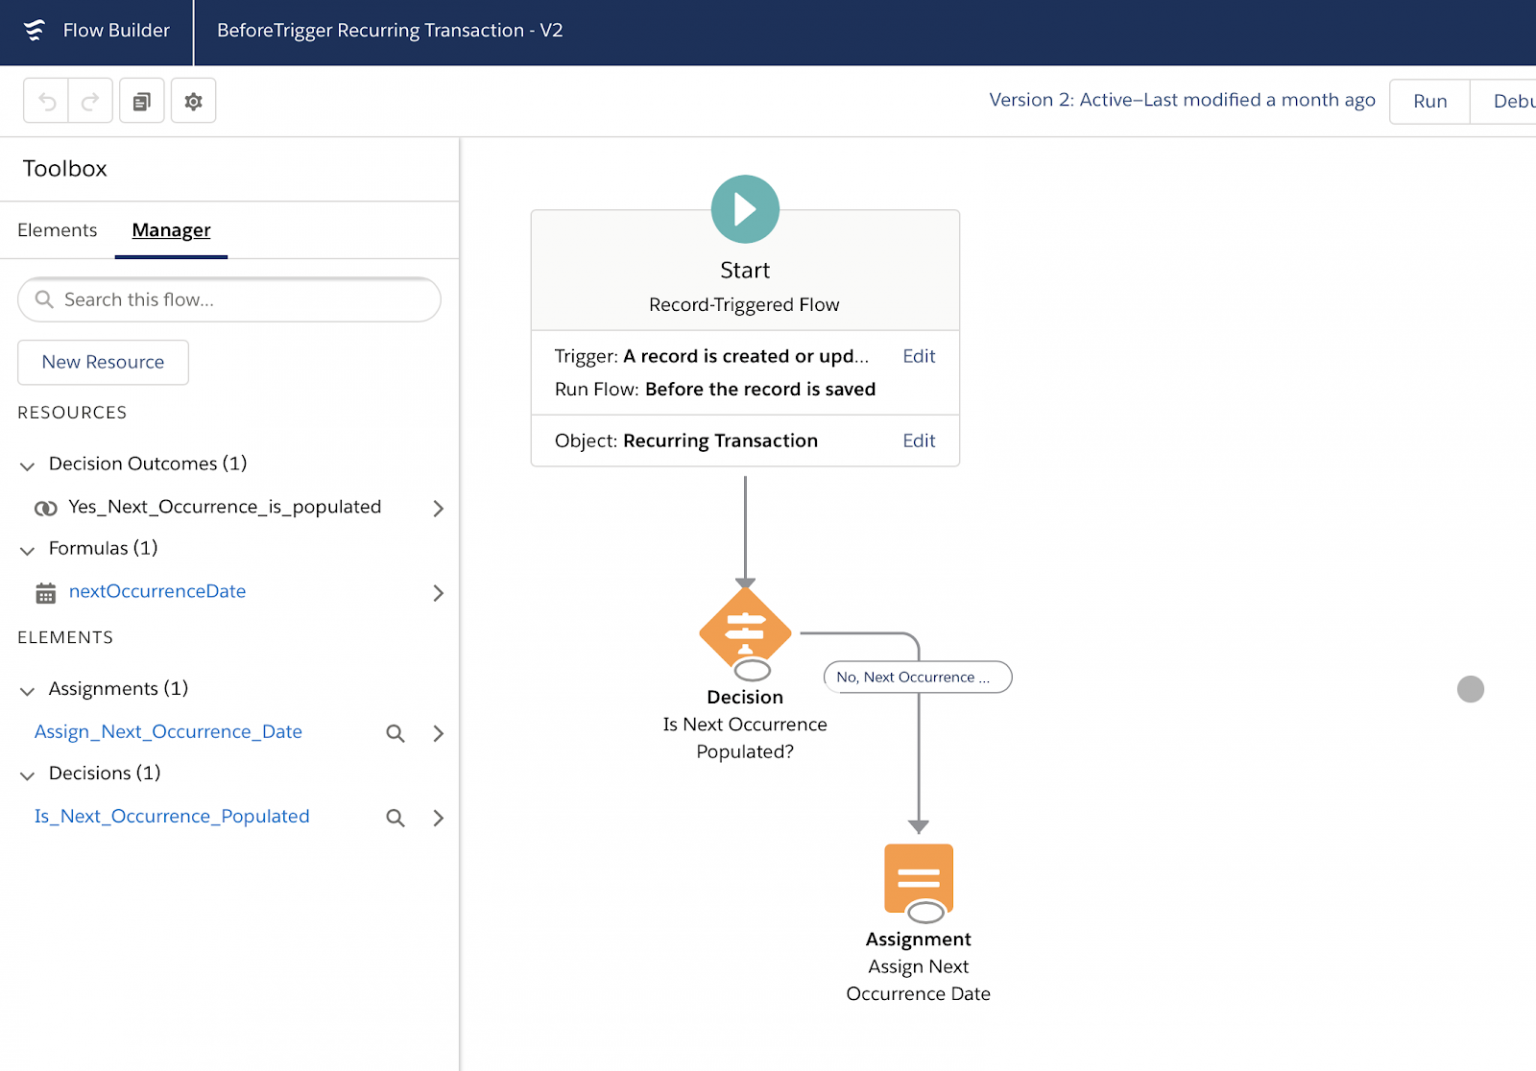
Task: Click the Start play icon on canvas
Action: pos(745,209)
